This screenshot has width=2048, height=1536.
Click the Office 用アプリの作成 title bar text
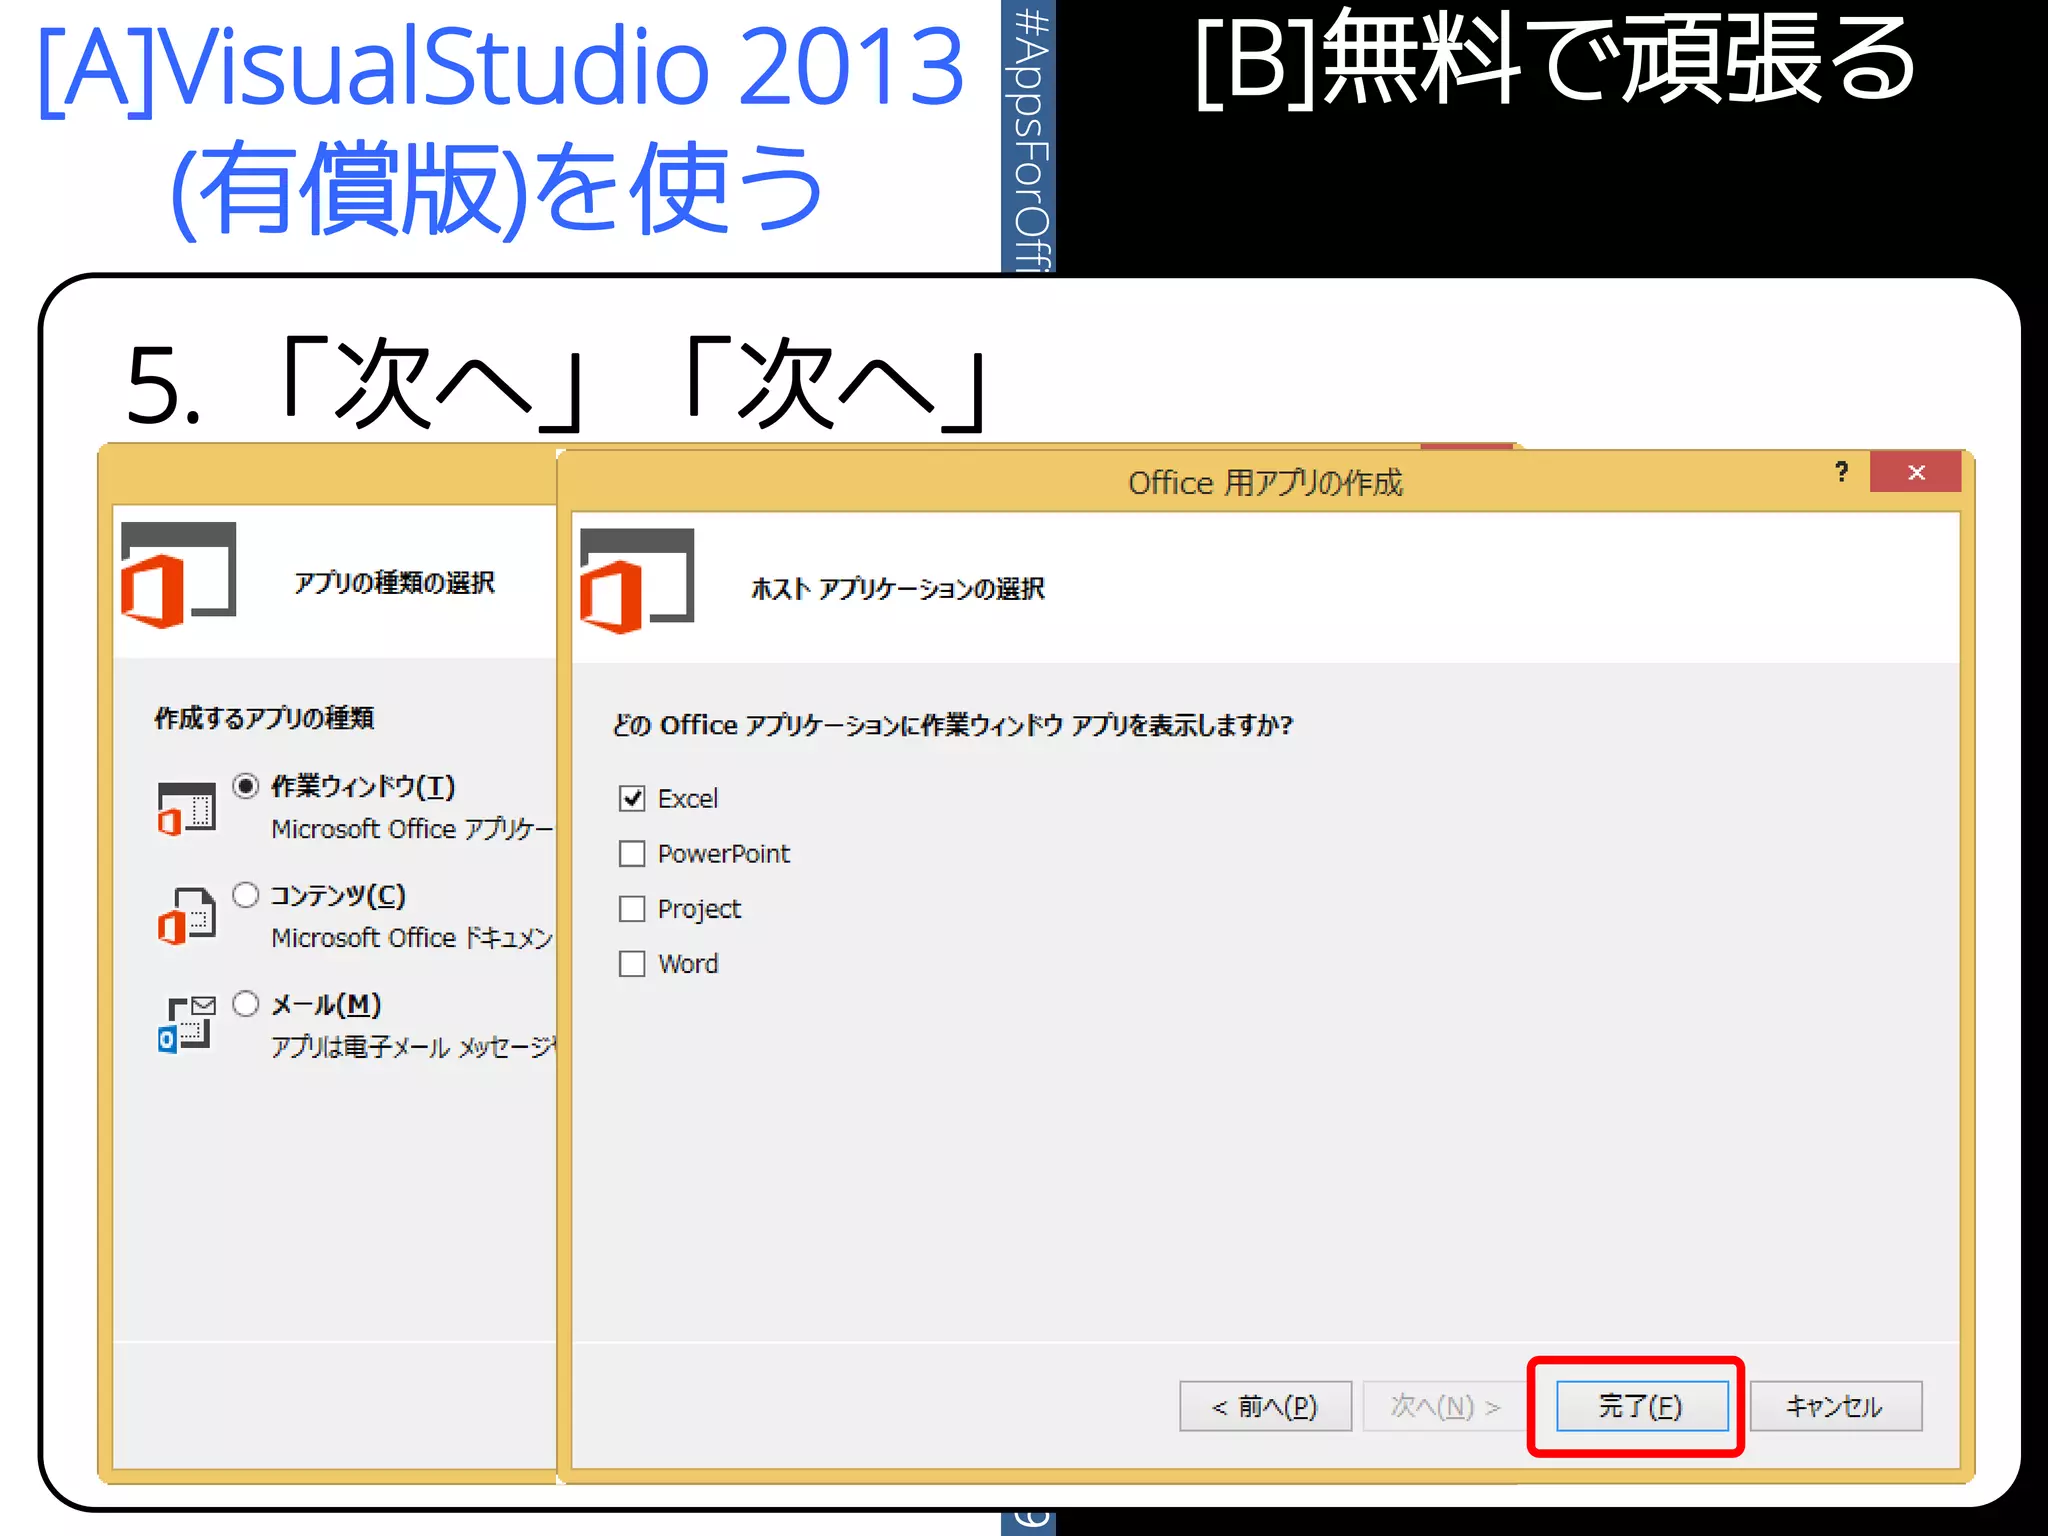pos(1265,483)
